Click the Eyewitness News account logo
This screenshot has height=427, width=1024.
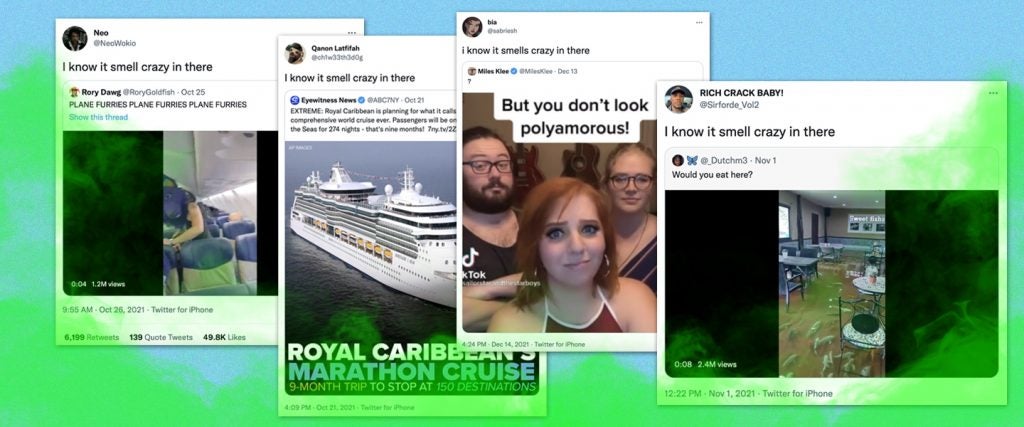[x=295, y=100]
